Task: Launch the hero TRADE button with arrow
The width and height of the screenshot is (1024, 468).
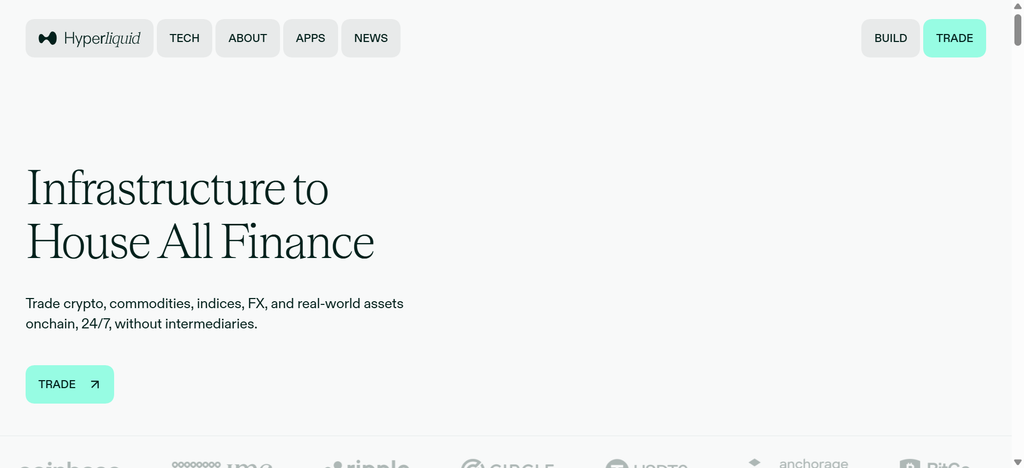Action: [x=70, y=384]
